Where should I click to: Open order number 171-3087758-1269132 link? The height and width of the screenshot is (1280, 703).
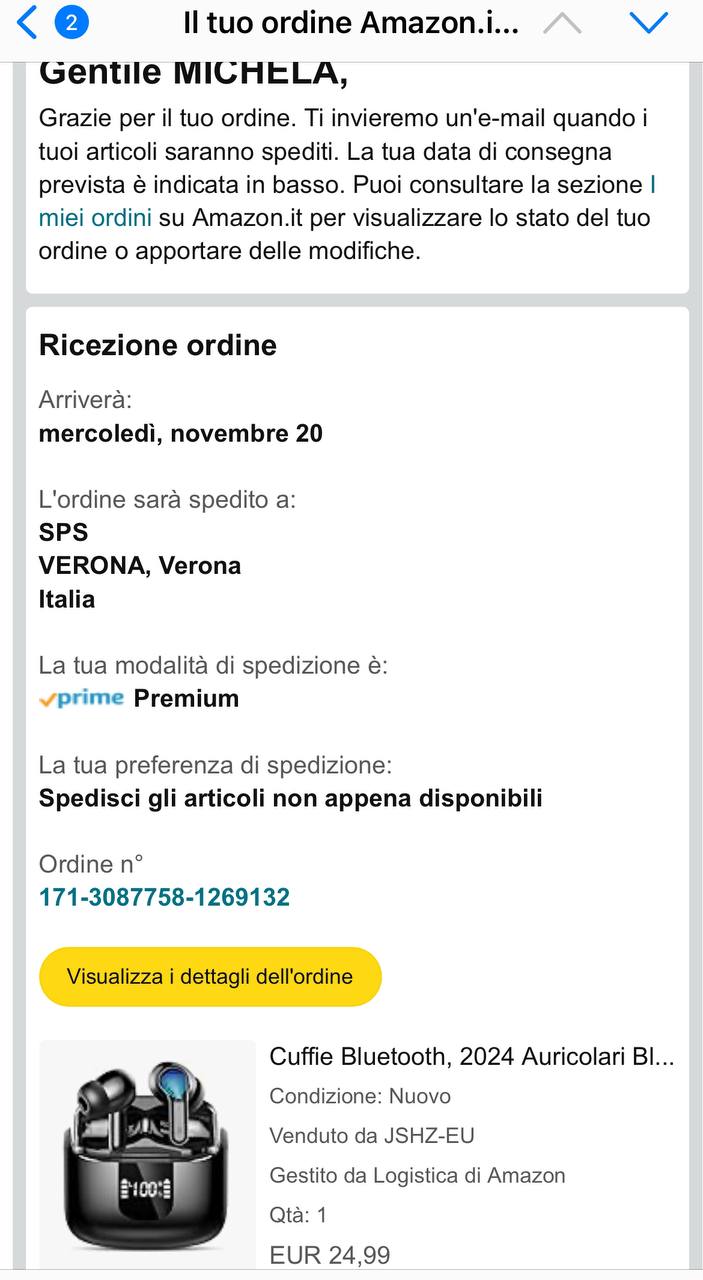[x=164, y=897]
